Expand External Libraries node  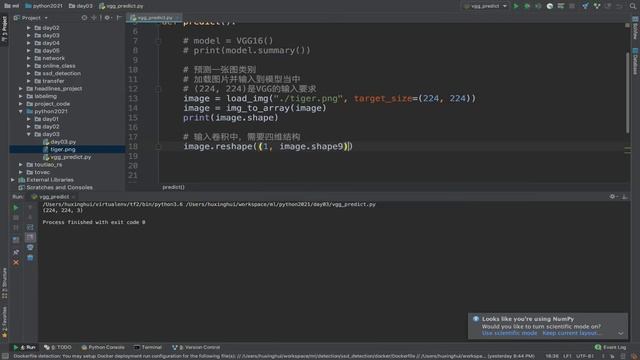[x=13, y=180]
